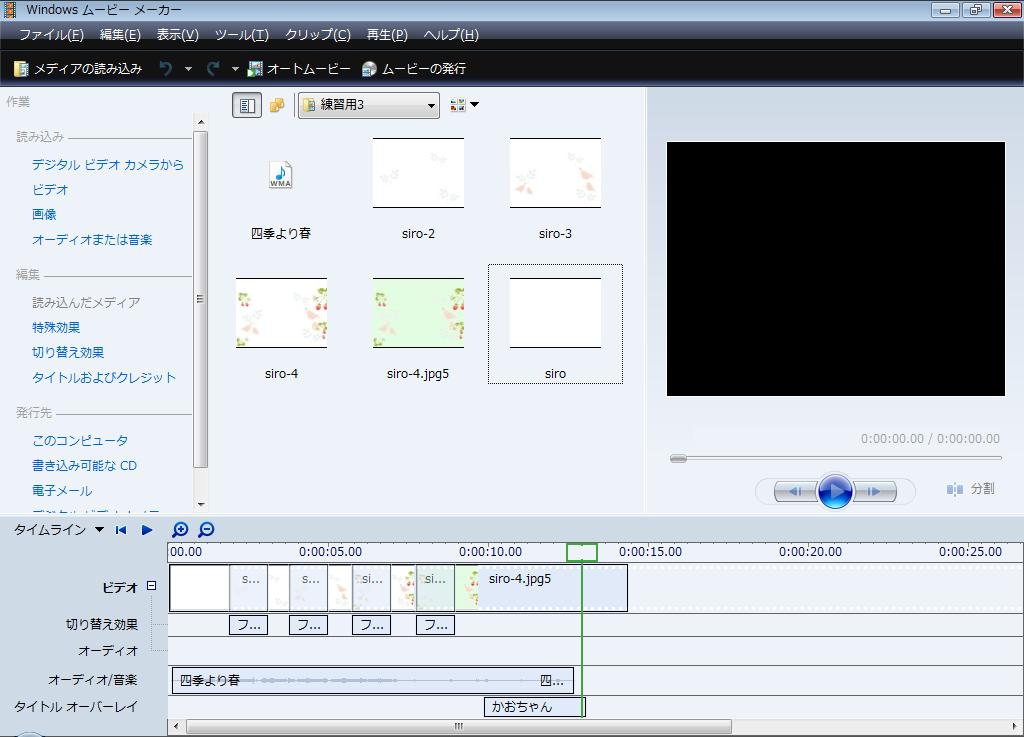Open the 再生(P) menu
The image size is (1024, 737).
387,35
